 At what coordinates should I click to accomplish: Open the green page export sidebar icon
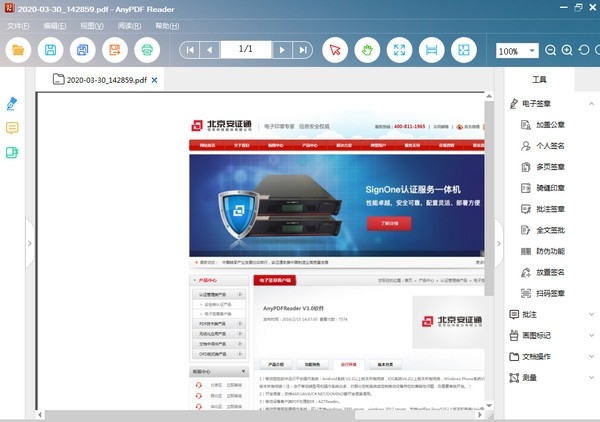12,152
